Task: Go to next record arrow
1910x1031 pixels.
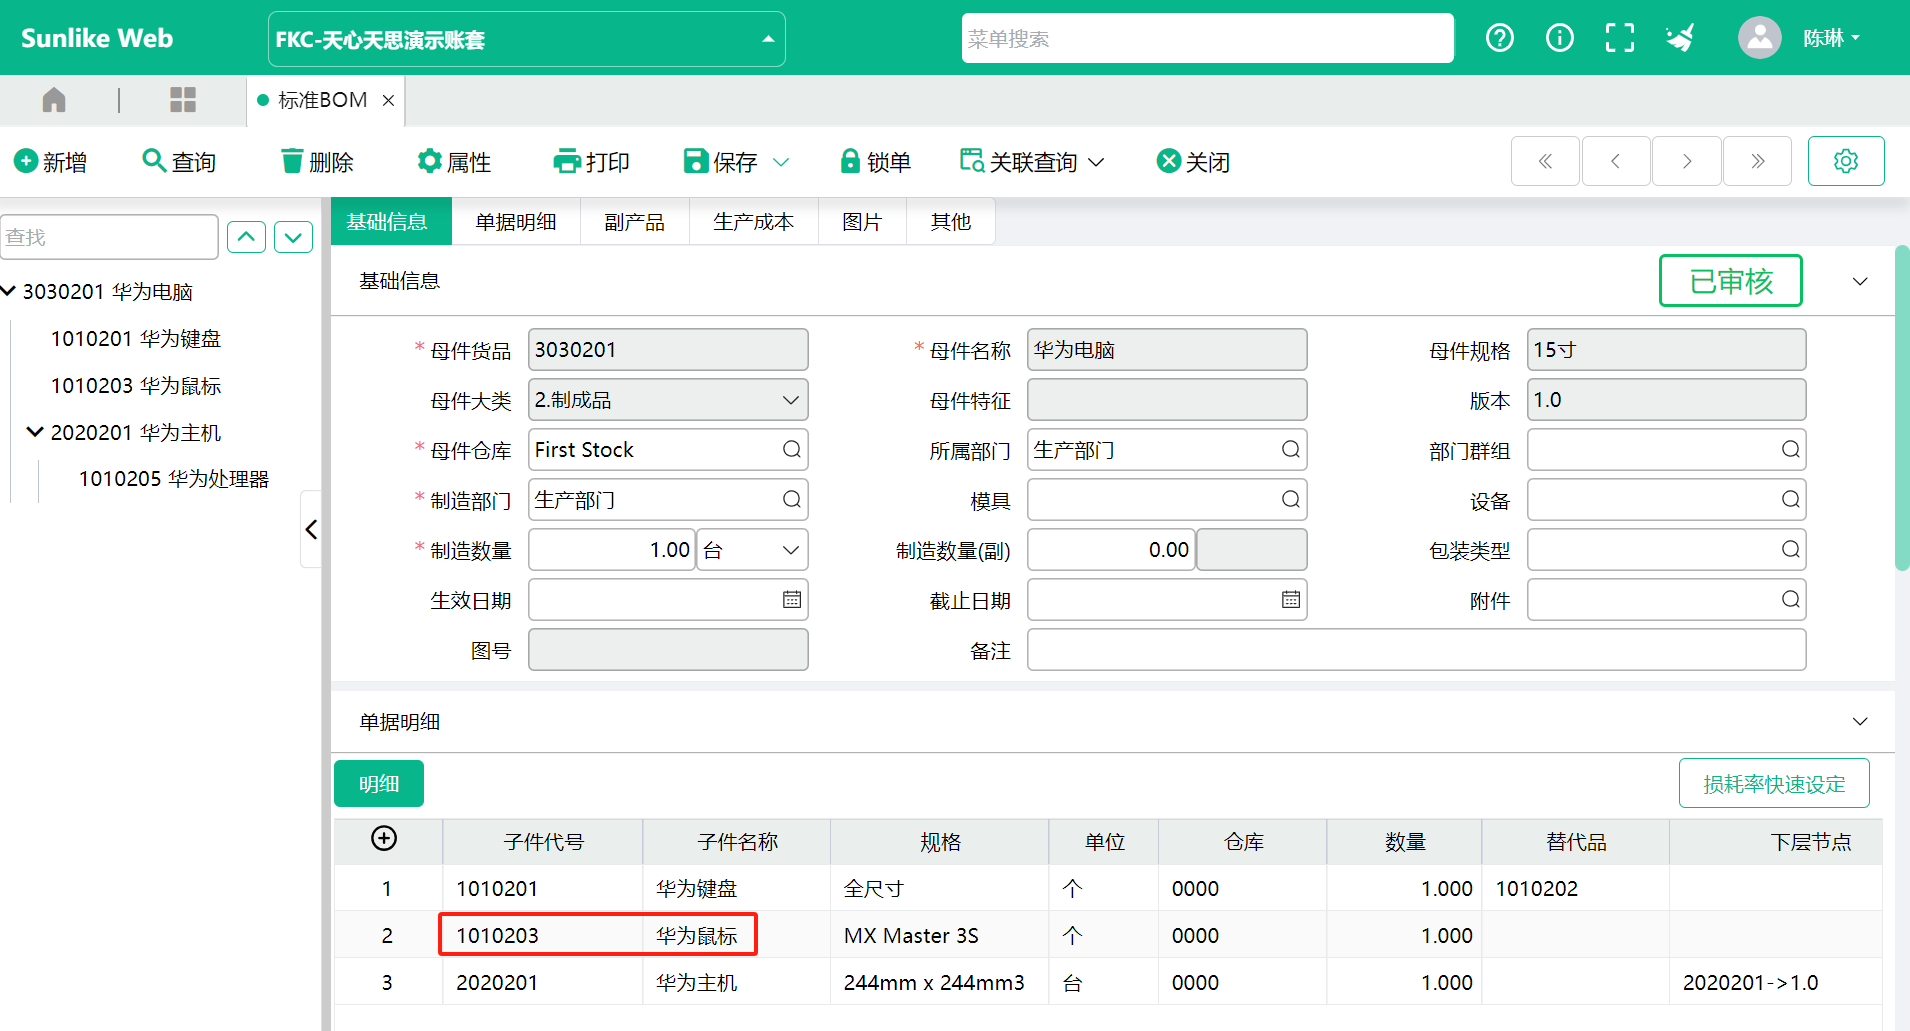Action: (1687, 161)
